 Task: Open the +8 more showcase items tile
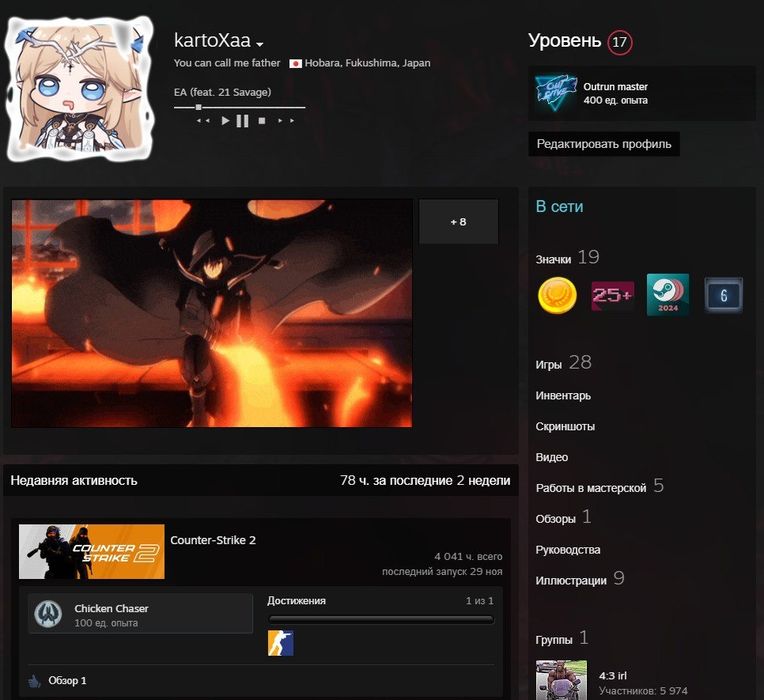(x=458, y=222)
